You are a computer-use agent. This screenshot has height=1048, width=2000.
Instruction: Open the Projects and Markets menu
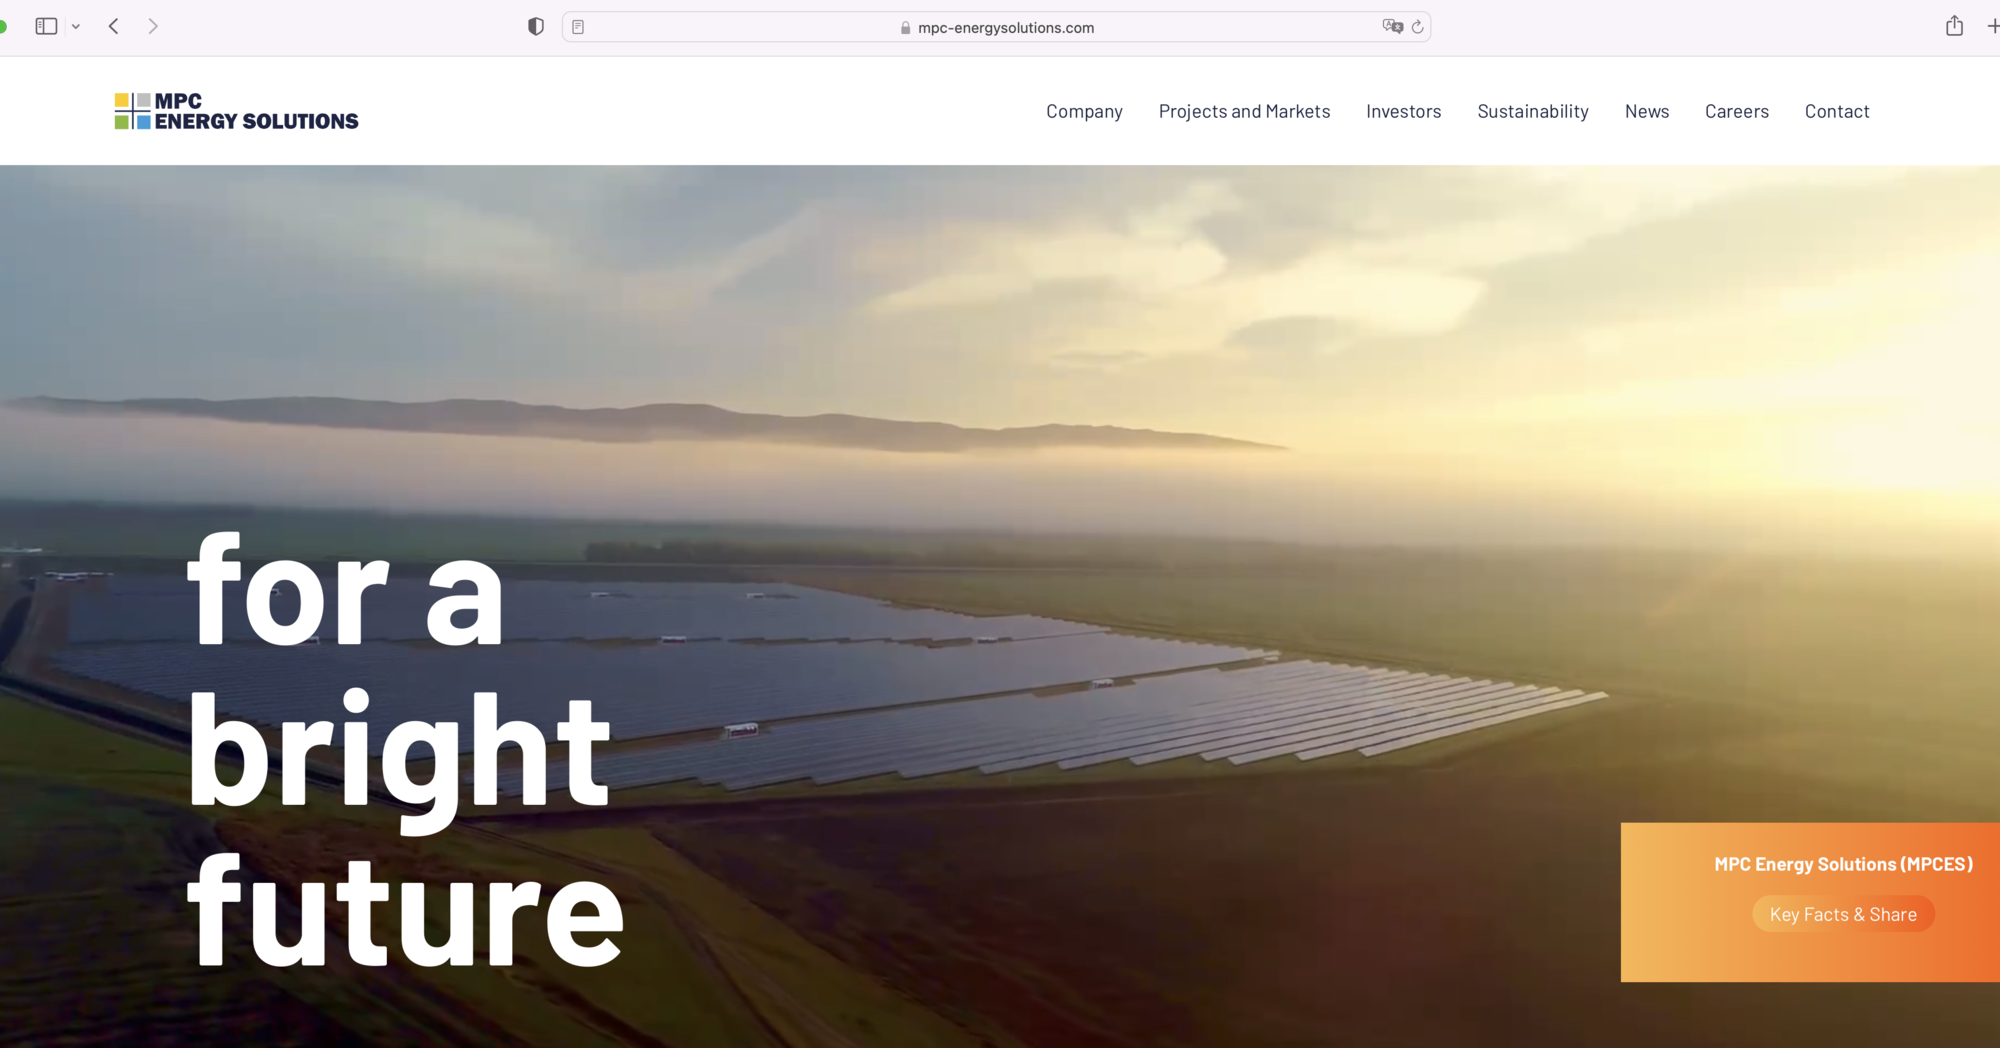coord(1244,111)
